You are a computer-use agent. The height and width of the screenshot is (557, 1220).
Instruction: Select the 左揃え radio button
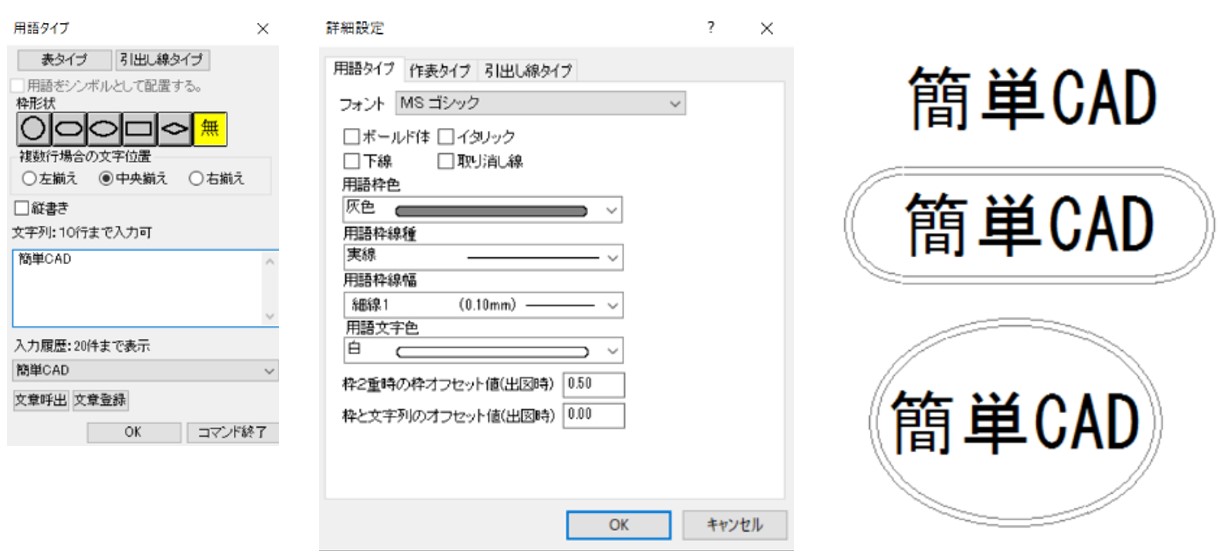[x=28, y=179]
